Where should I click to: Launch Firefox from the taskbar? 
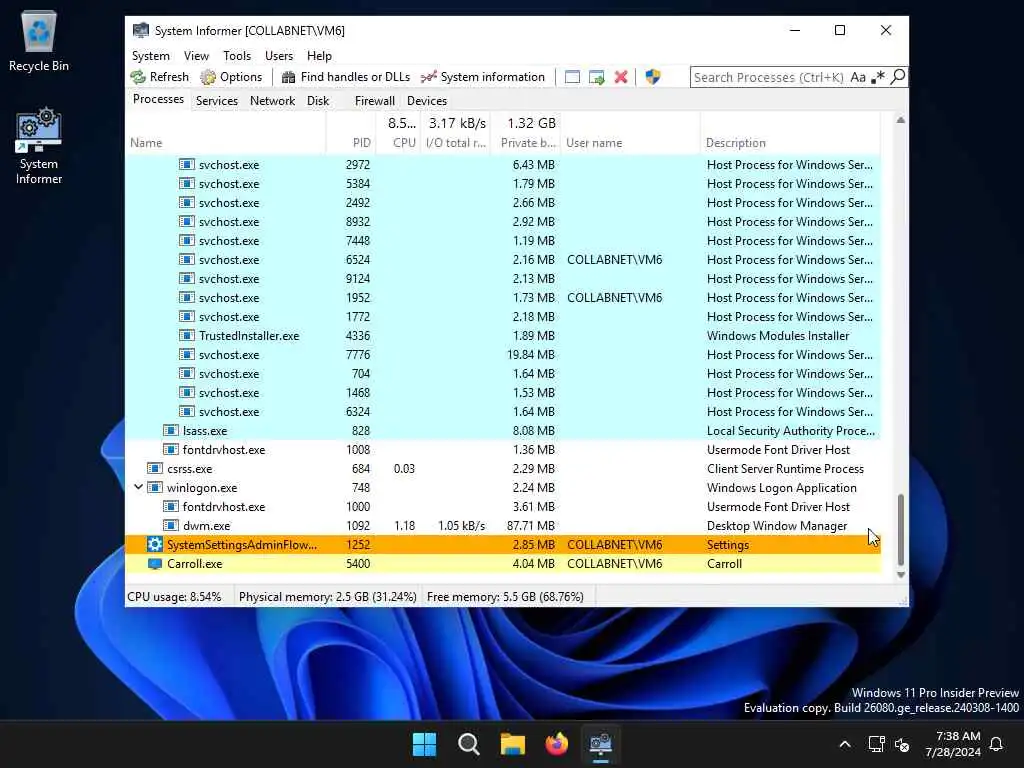(556, 744)
